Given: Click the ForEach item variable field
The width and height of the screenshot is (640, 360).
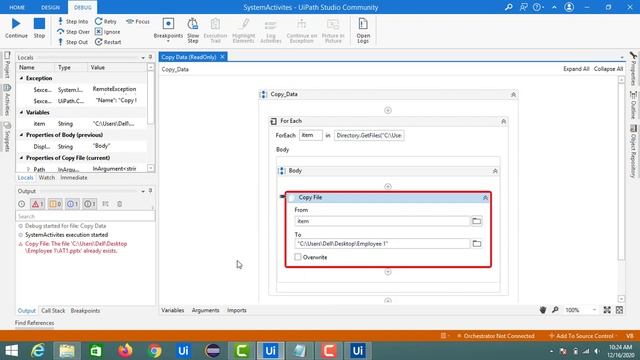Looking at the screenshot, I should [311, 136].
